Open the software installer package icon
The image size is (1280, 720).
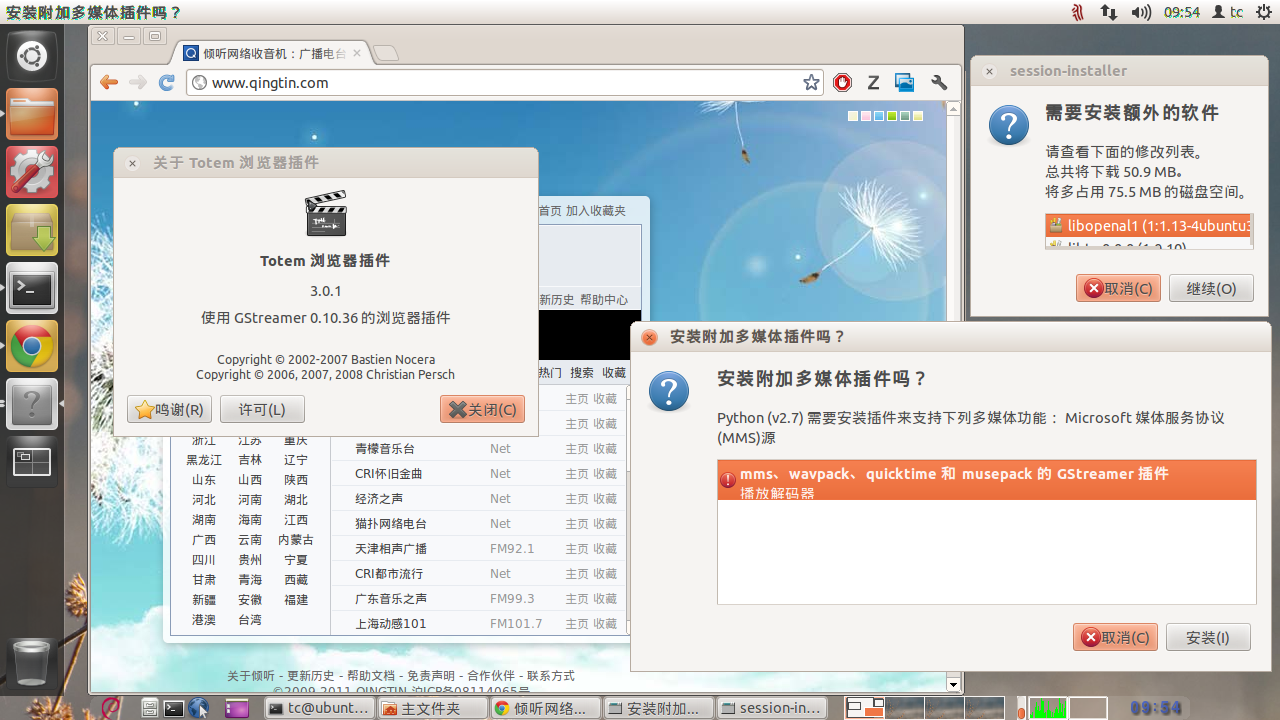pyautogui.click(x=32, y=230)
